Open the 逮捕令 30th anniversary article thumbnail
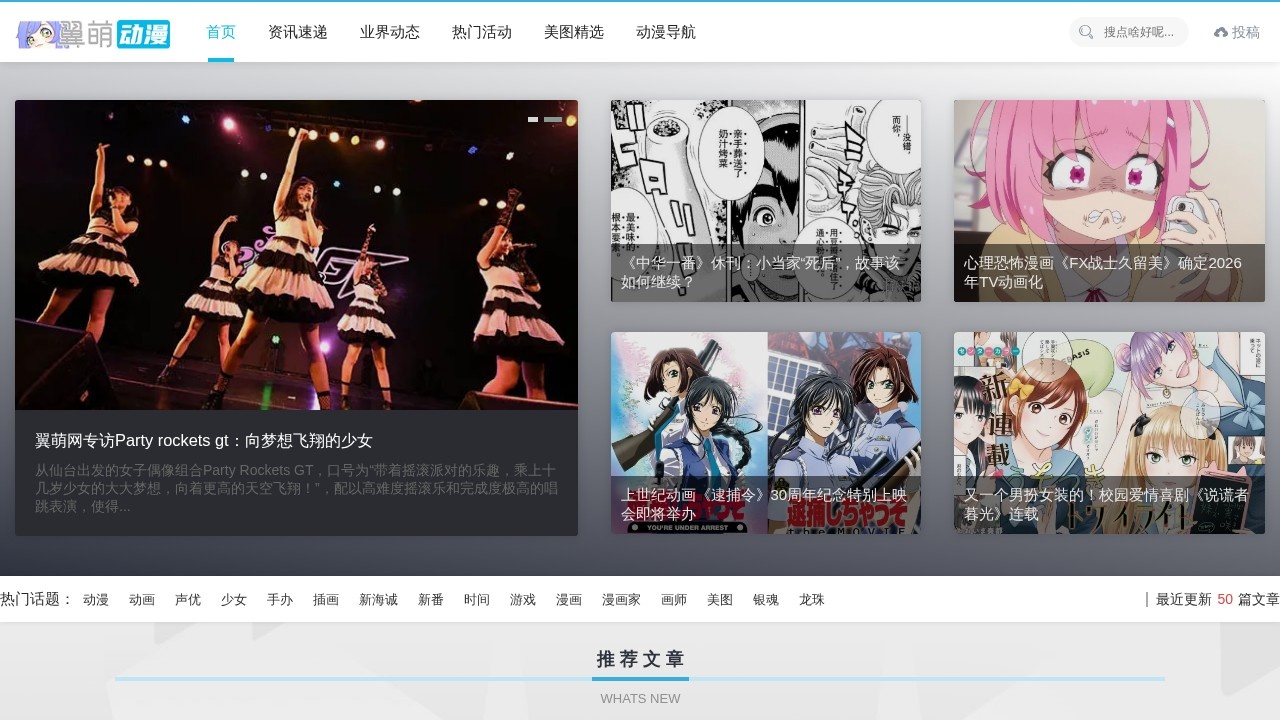Image resolution: width=1280 pixels, height=720 pixels. click(x=765, y=432)
